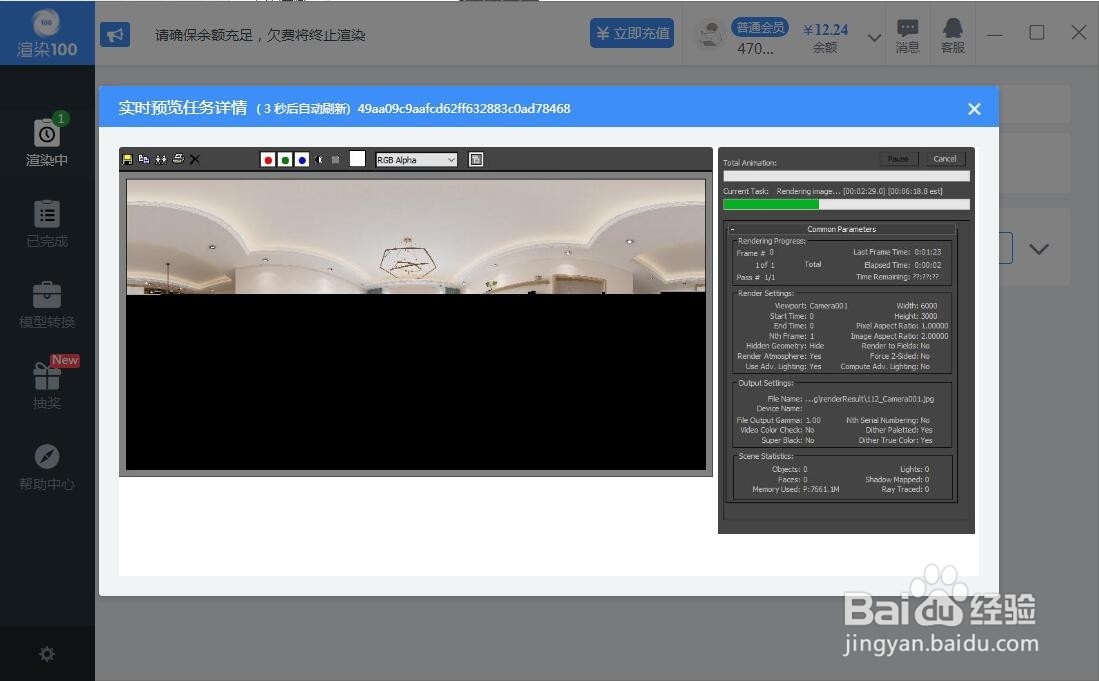Click the Cancel button in the render progress panel

945,159
